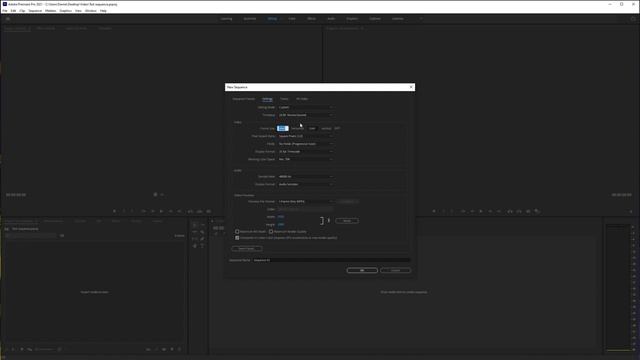The width and height of the screenshot is (640, 360).
Task: Enable Maximum Bit Depth checkbox
Action: [237, 231]
